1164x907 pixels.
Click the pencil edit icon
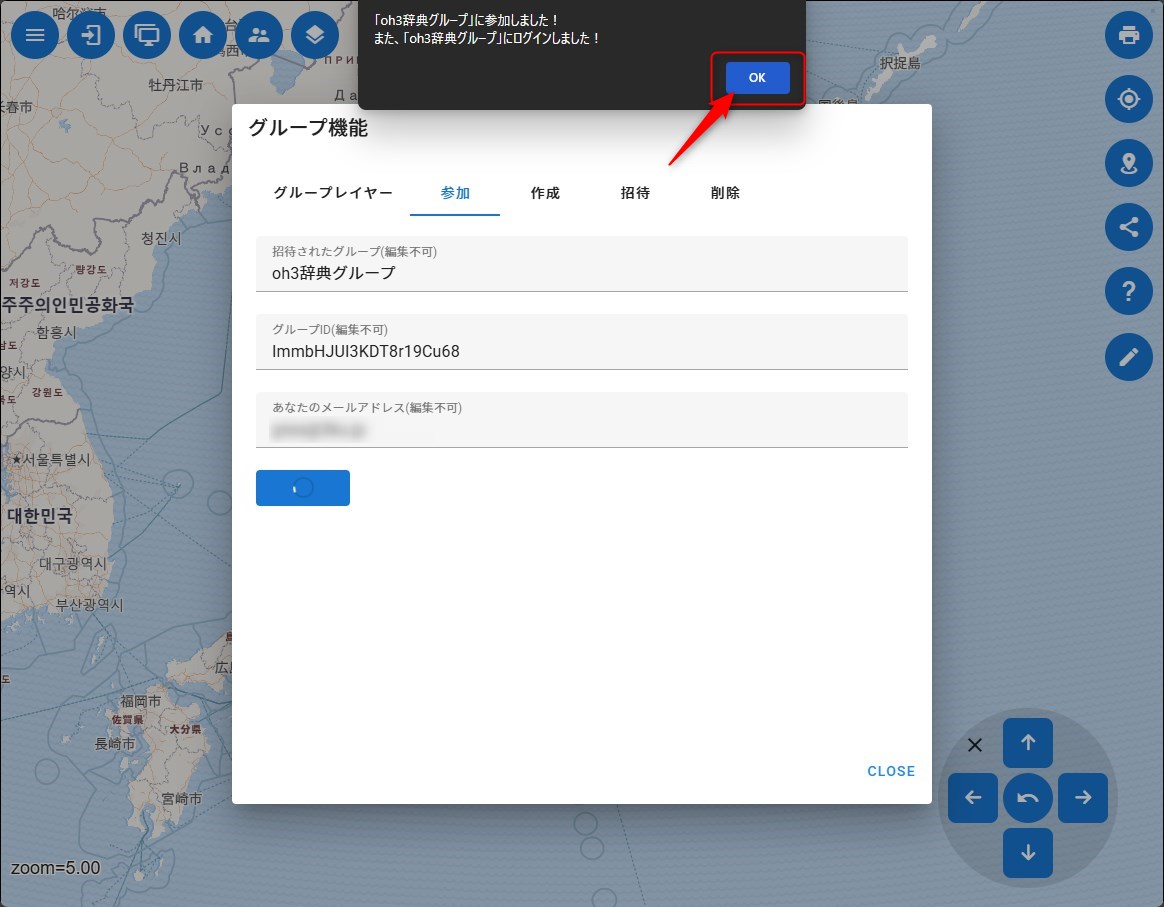point(1129,357)
